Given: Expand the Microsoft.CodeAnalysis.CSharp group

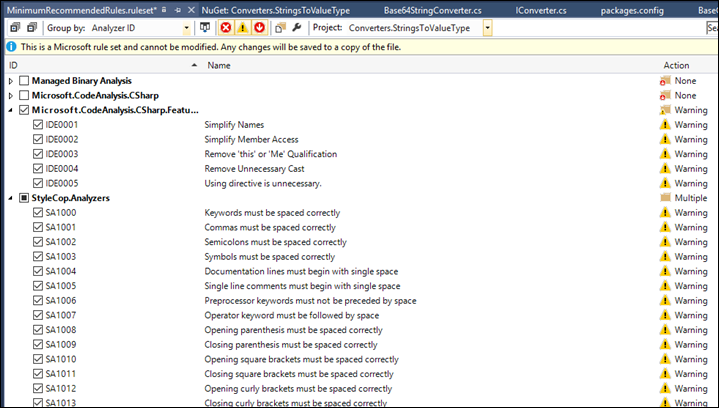Looking at the screenshot, I should tap(11, 96).
